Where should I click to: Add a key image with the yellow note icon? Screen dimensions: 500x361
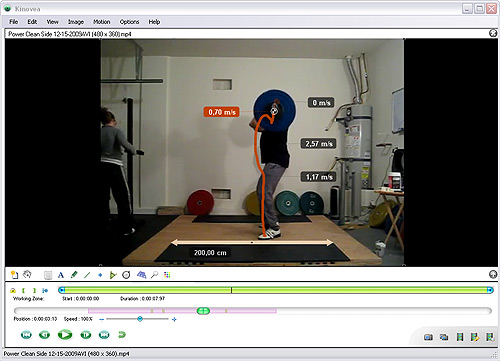(x=14, y=275)
